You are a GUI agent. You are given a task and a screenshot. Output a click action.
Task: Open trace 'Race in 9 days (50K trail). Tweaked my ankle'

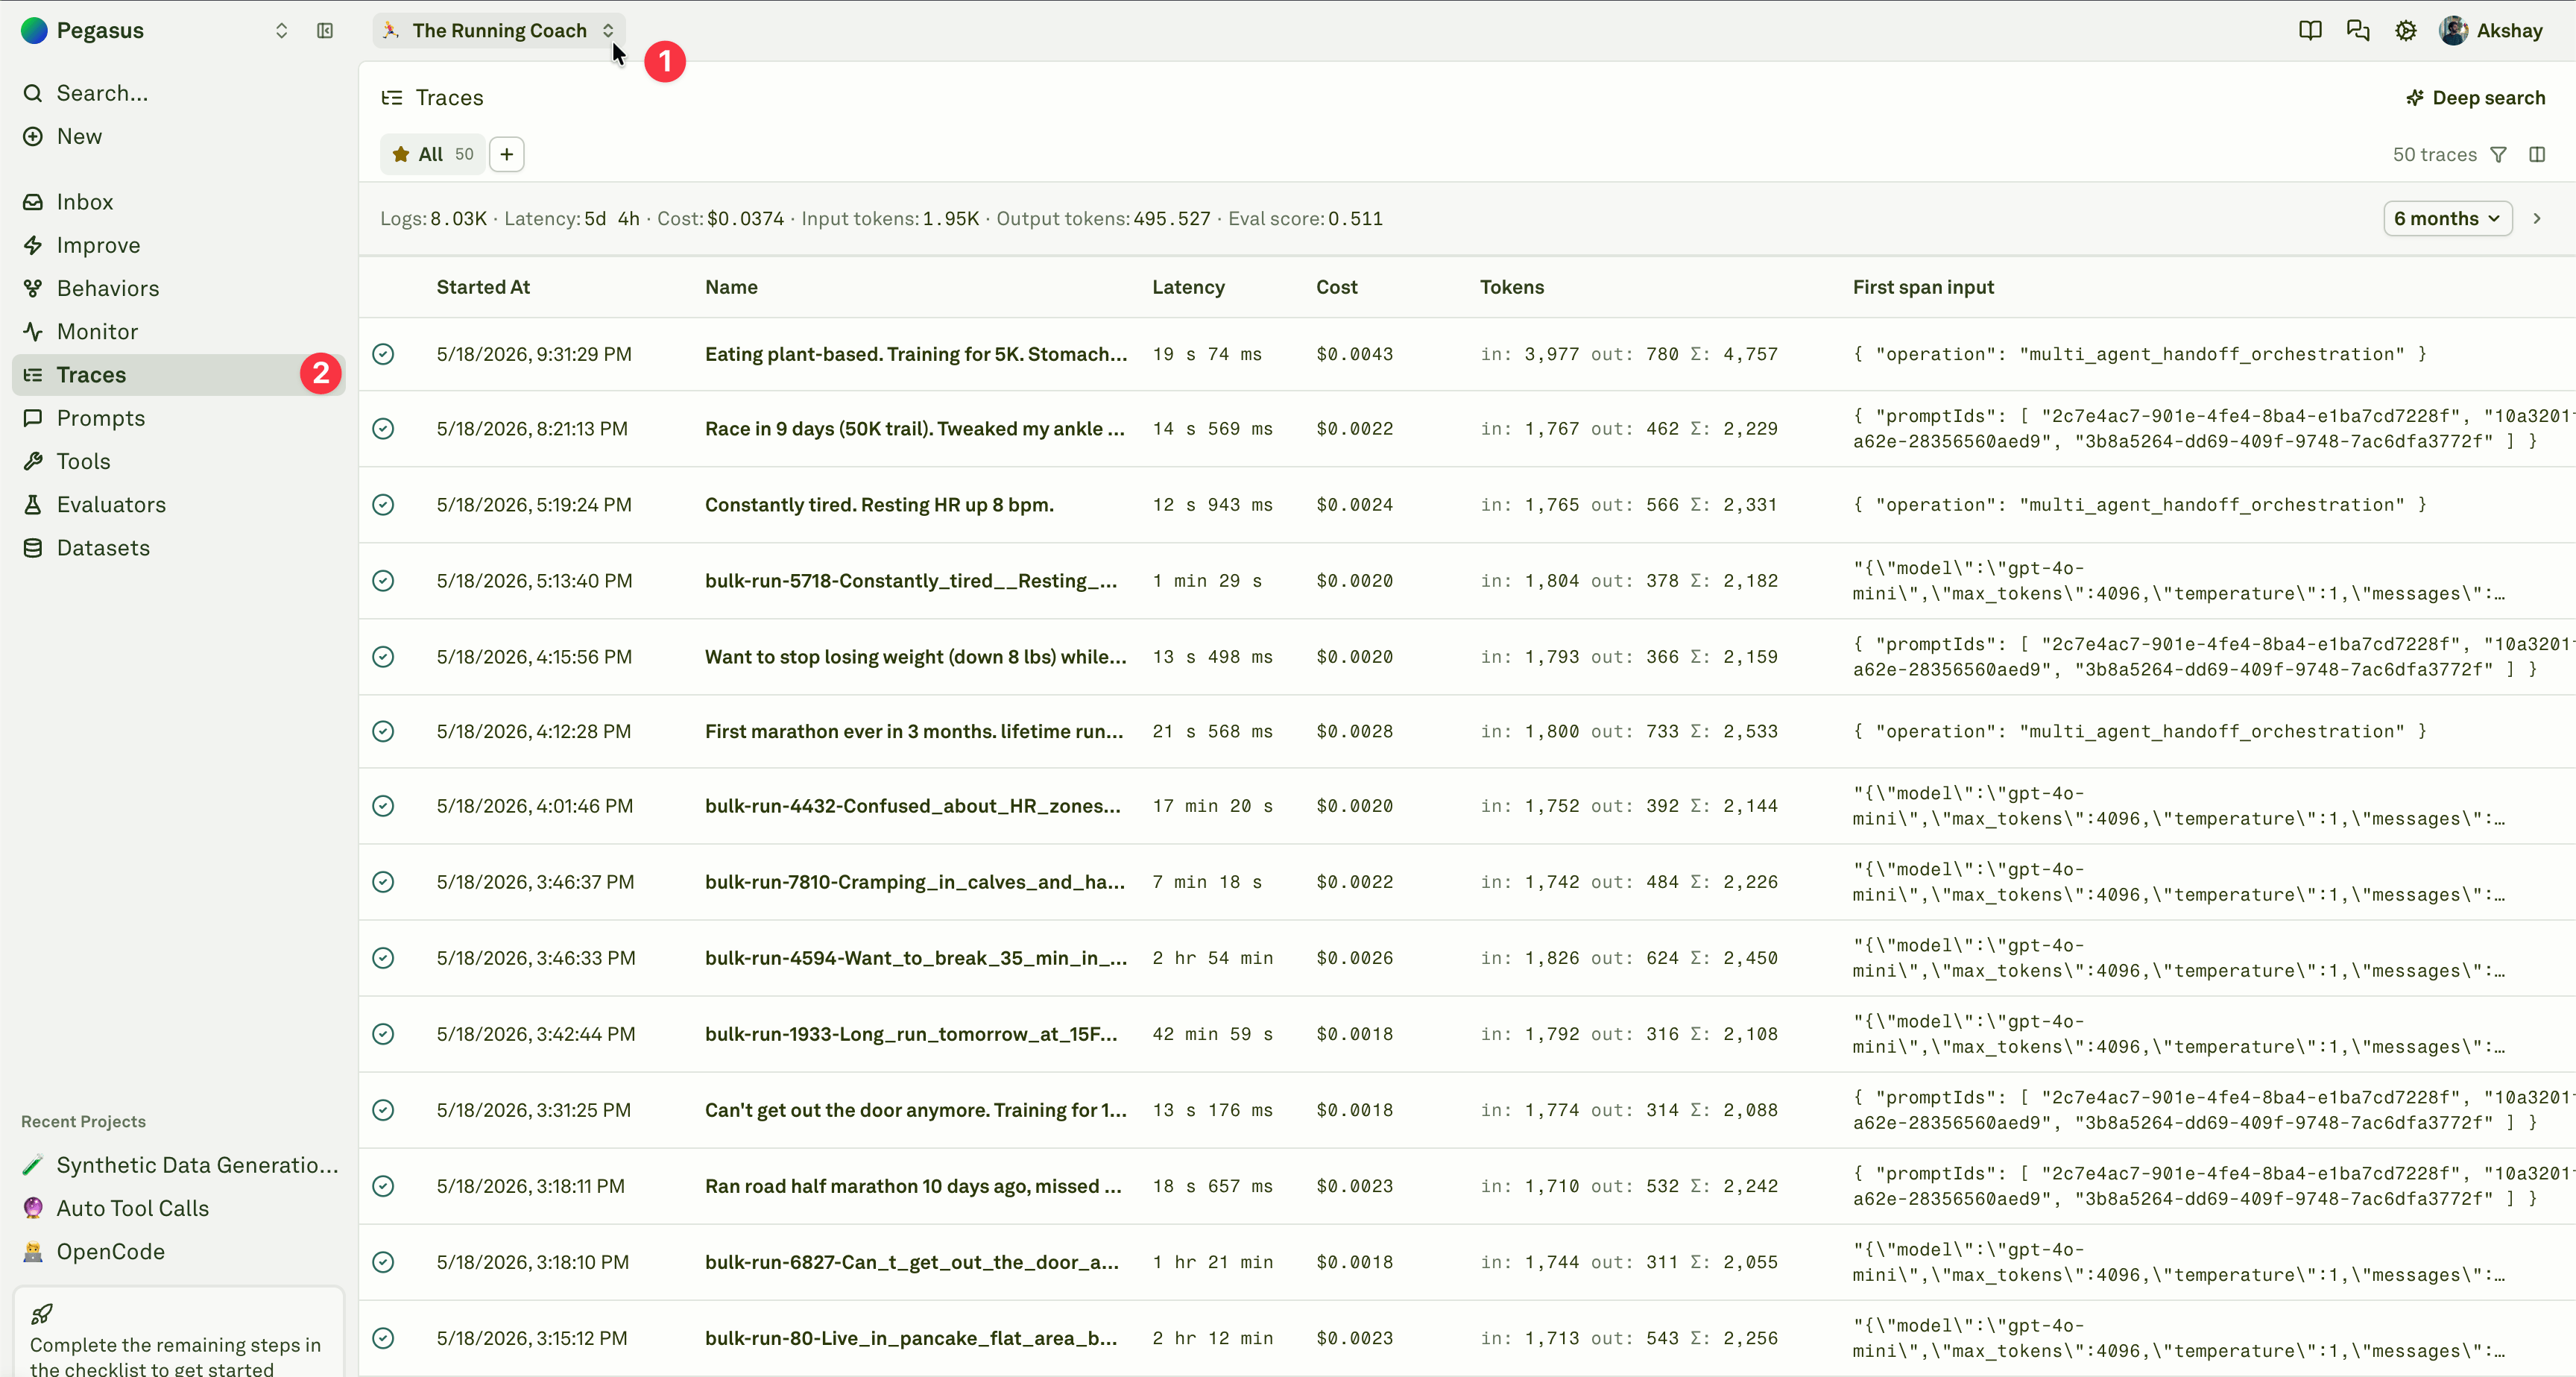[914, 429]
